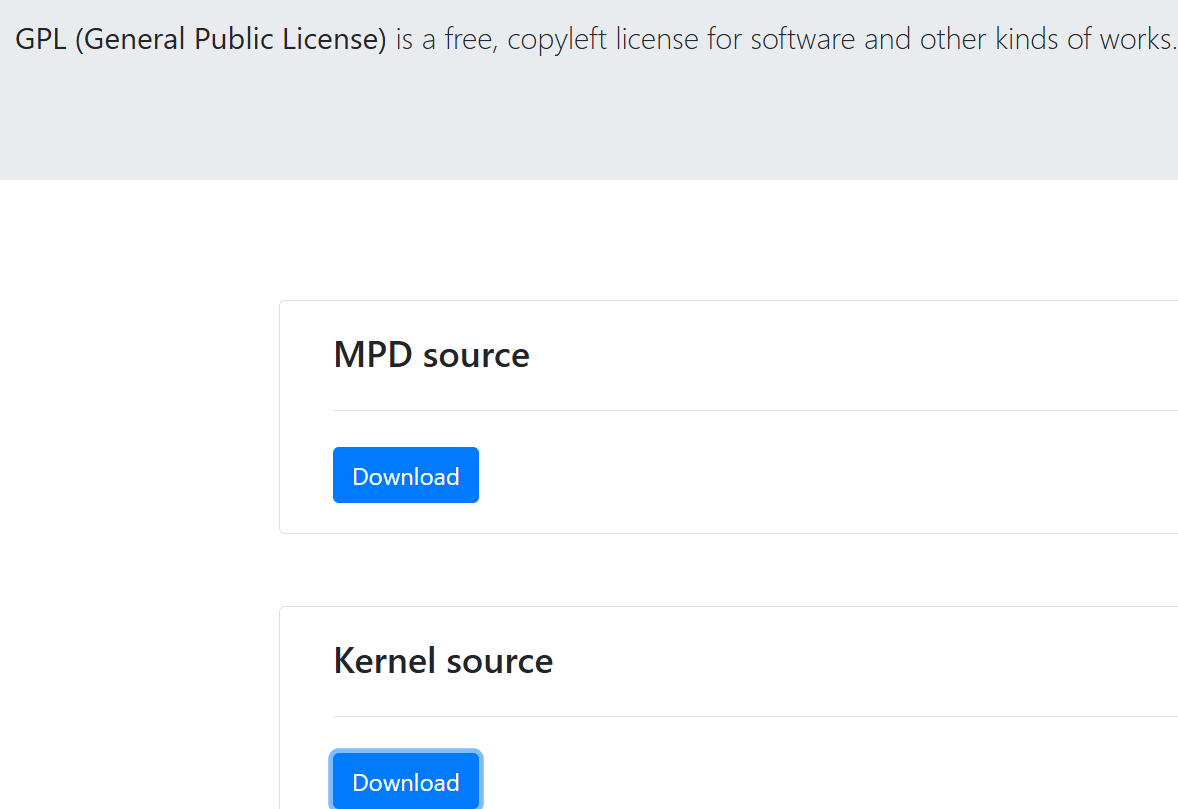This screenshot has width=1178, height=809.
Task: Click 'source' in the MPD source heading
Action: click(x=476, y=355)
